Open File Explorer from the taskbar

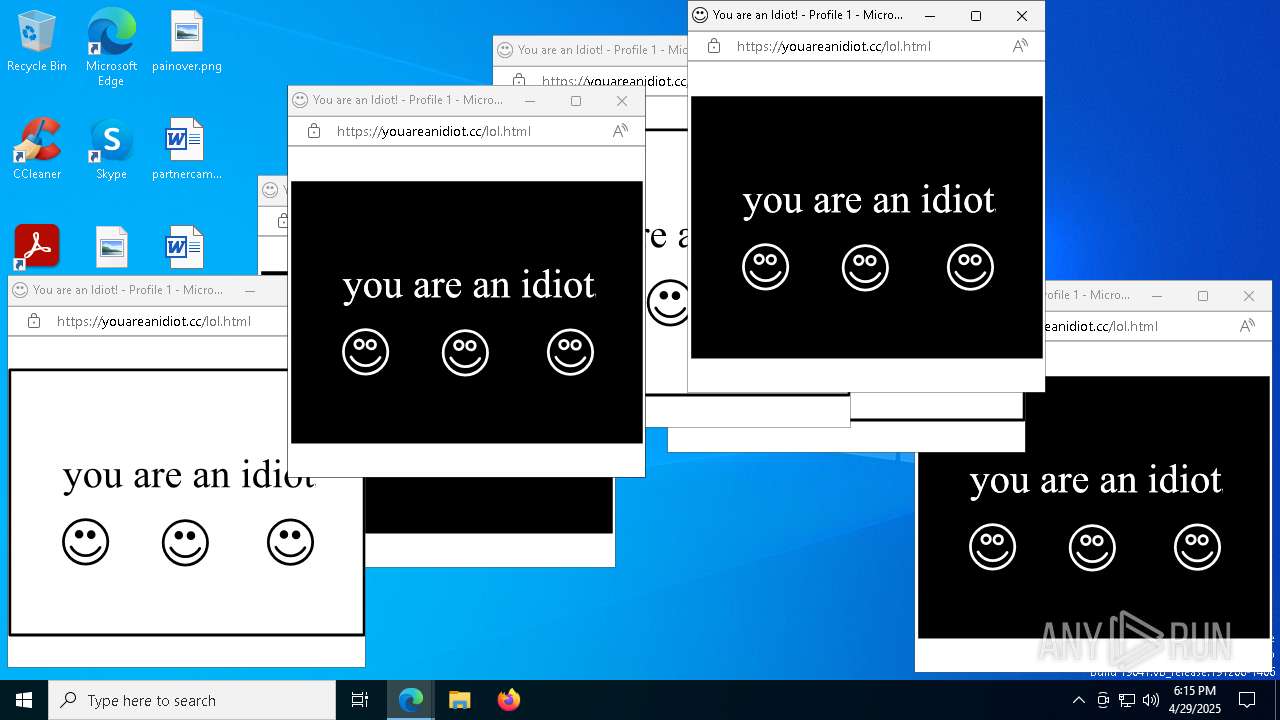[x=459, y=700]
